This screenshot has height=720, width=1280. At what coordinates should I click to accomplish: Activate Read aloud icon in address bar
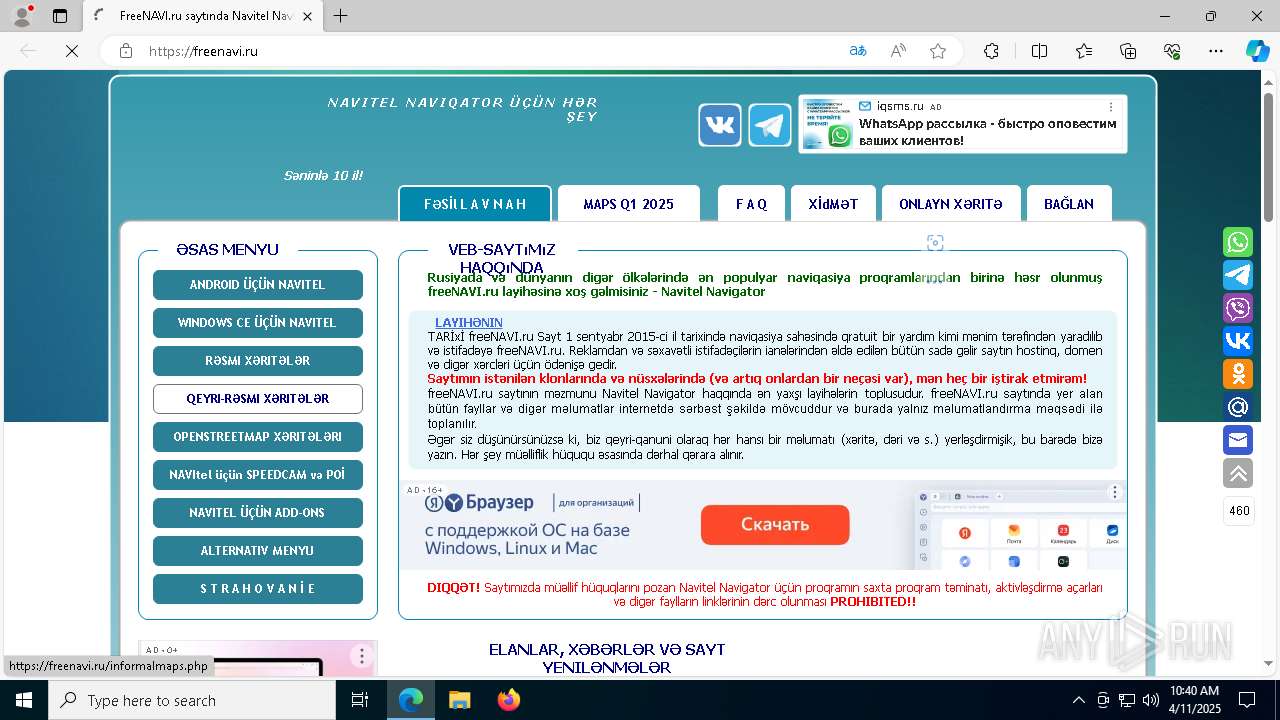click(x=898, y=51)
